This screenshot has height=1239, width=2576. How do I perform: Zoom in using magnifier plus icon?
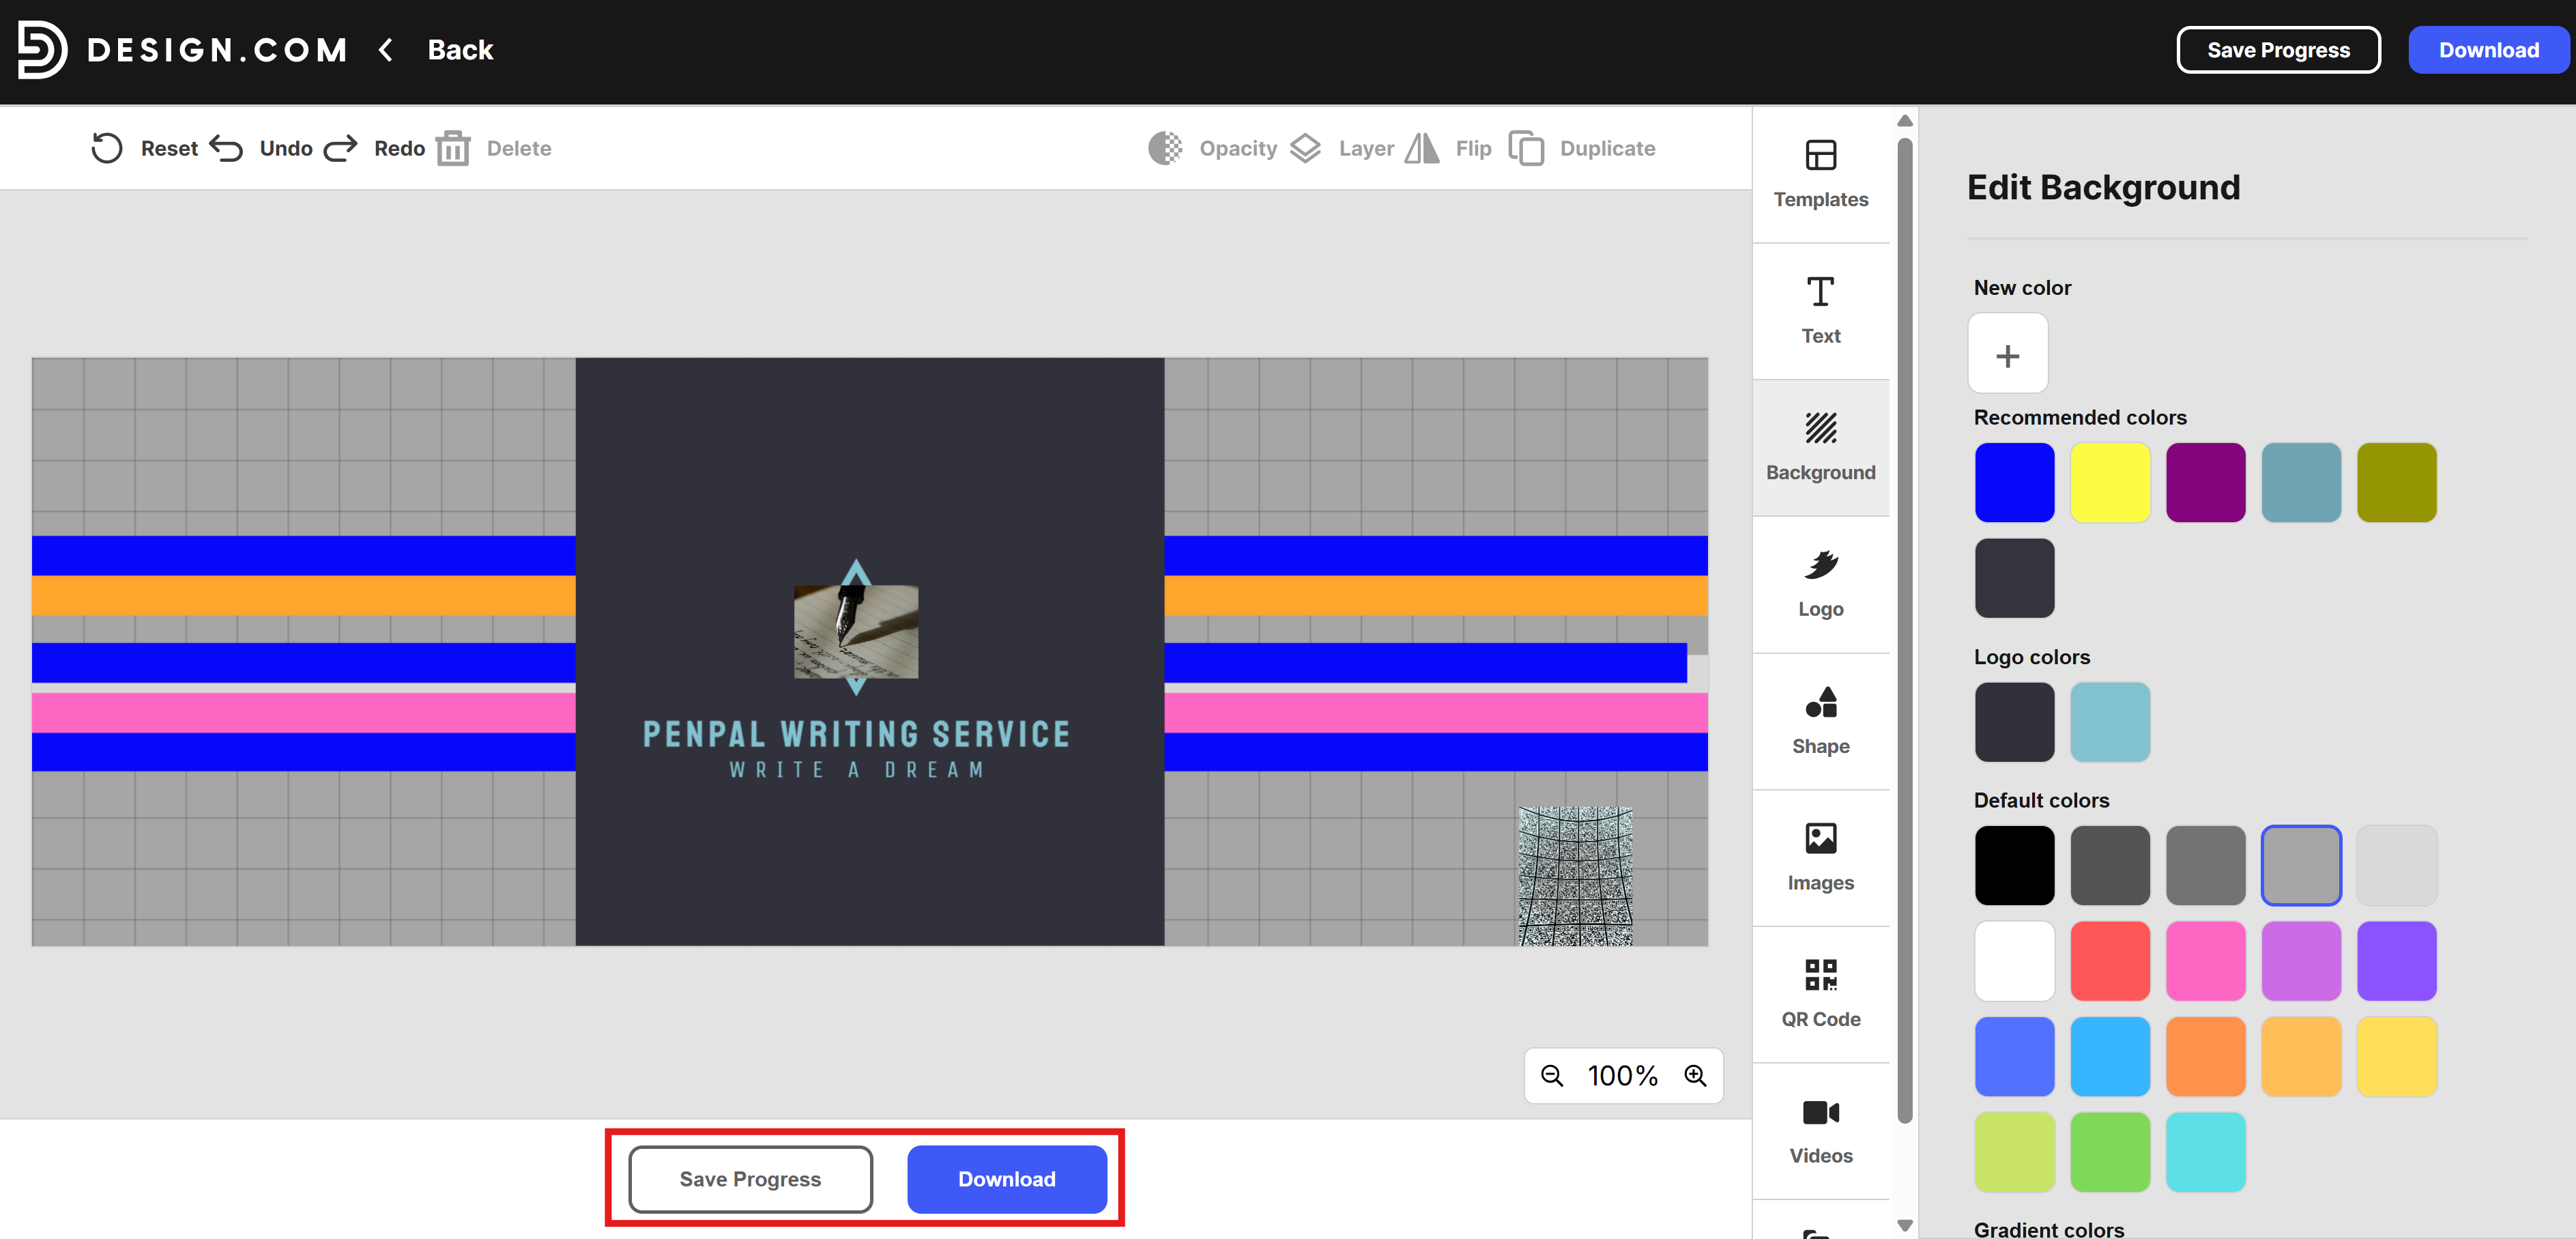(x=1695, y=1075)
